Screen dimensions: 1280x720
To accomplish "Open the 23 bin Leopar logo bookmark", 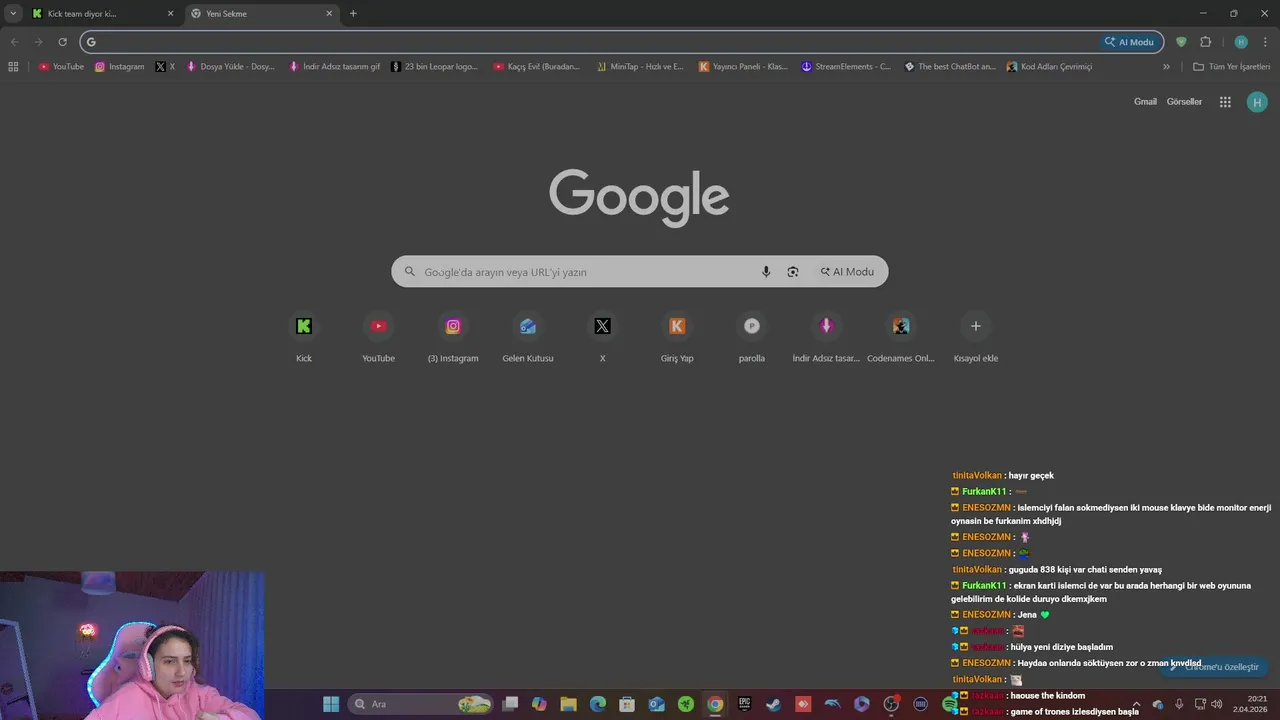I will click(435, 67).
